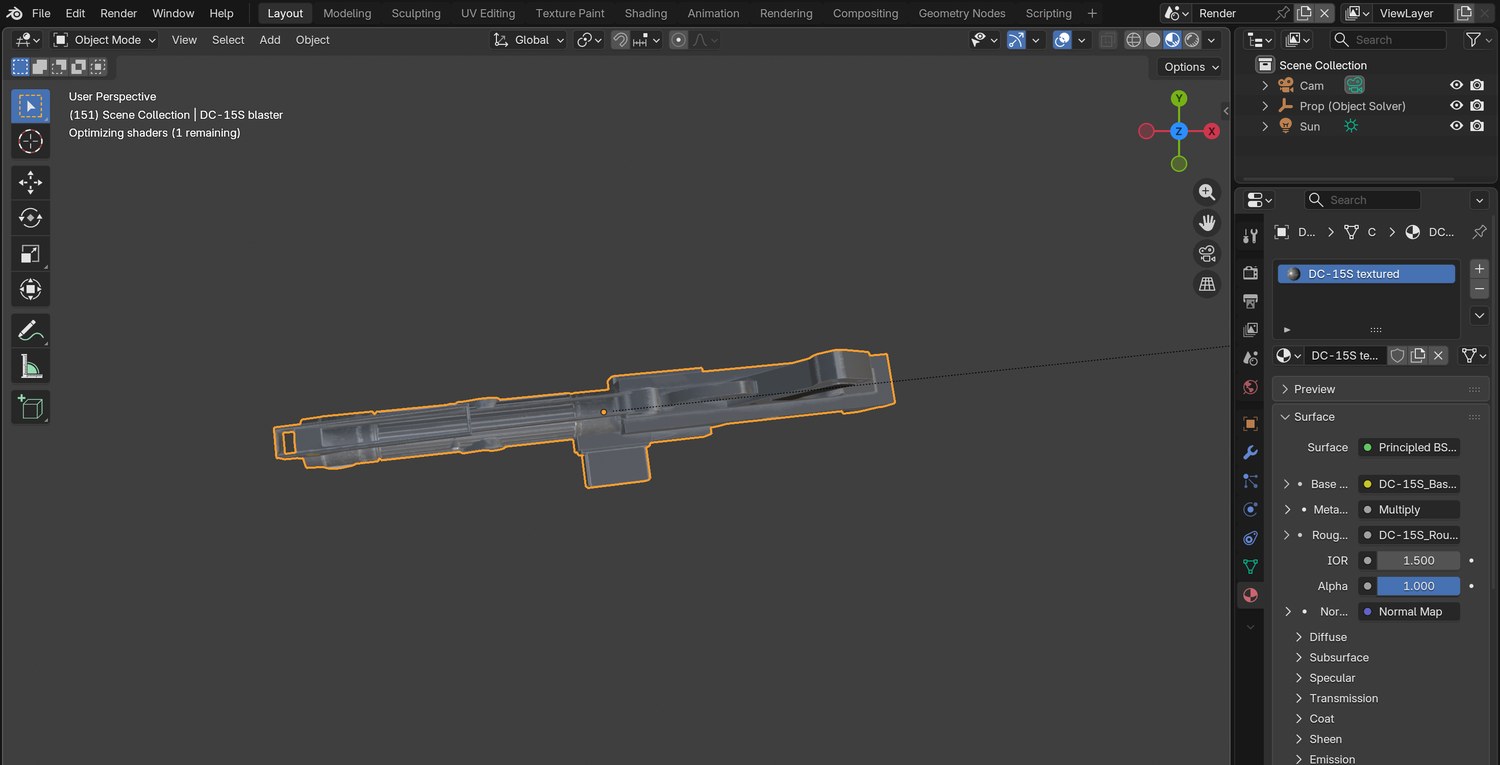Screen dimensions: 1500x765
Task: Select the Scale tool
Action: 30,254
